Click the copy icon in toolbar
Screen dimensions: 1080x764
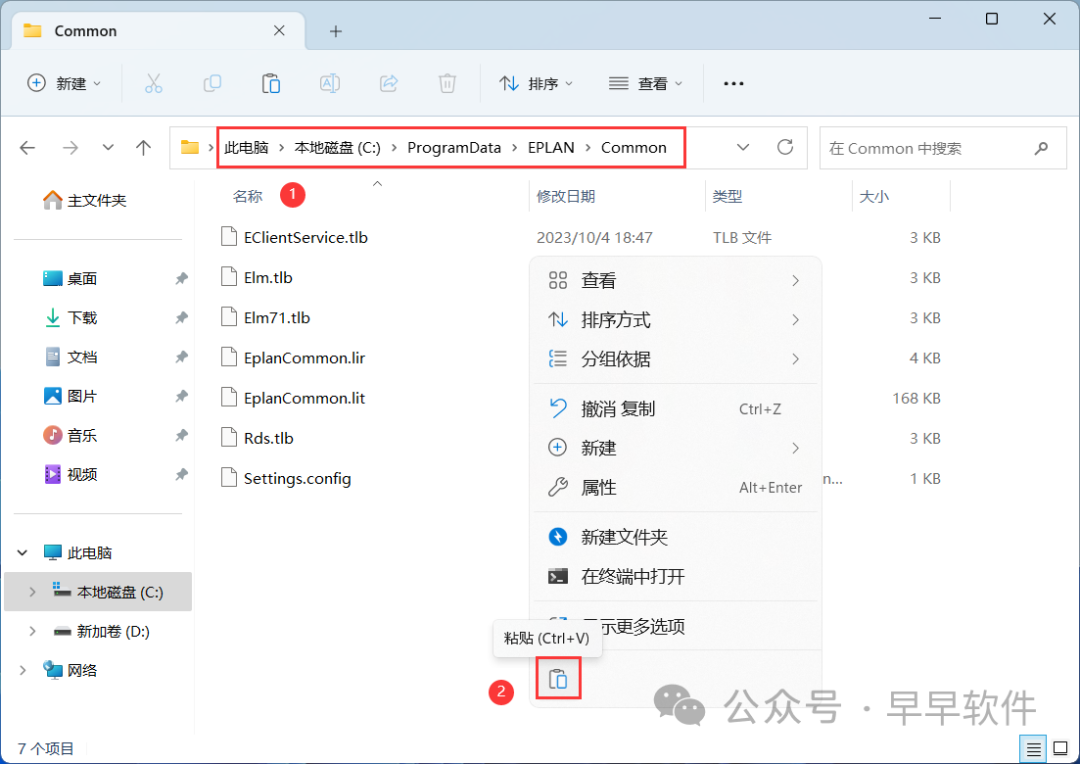212,84
